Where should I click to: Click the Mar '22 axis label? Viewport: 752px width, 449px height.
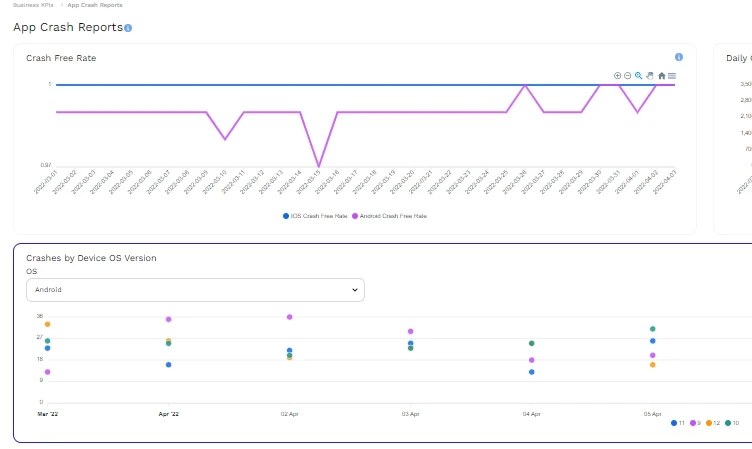pos(47,414)
